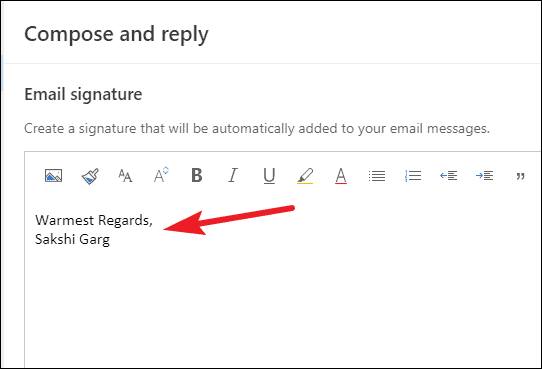Apply yellow text highlight color
The image size is (542, 369).
[x=305, y=176]
